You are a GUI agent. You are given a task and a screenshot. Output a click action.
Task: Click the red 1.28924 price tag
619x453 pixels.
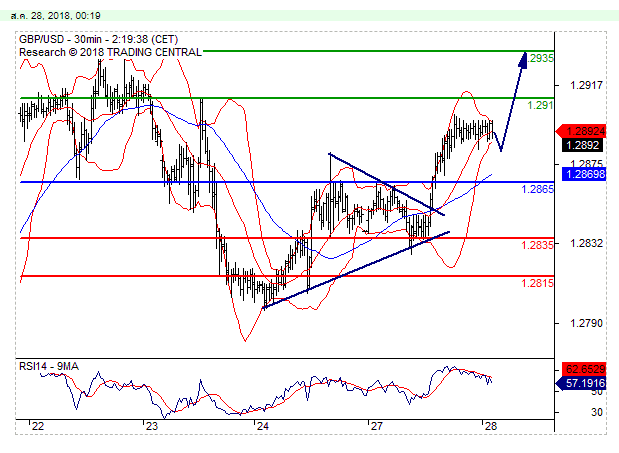pyautogui.click(x=583, y=131)
